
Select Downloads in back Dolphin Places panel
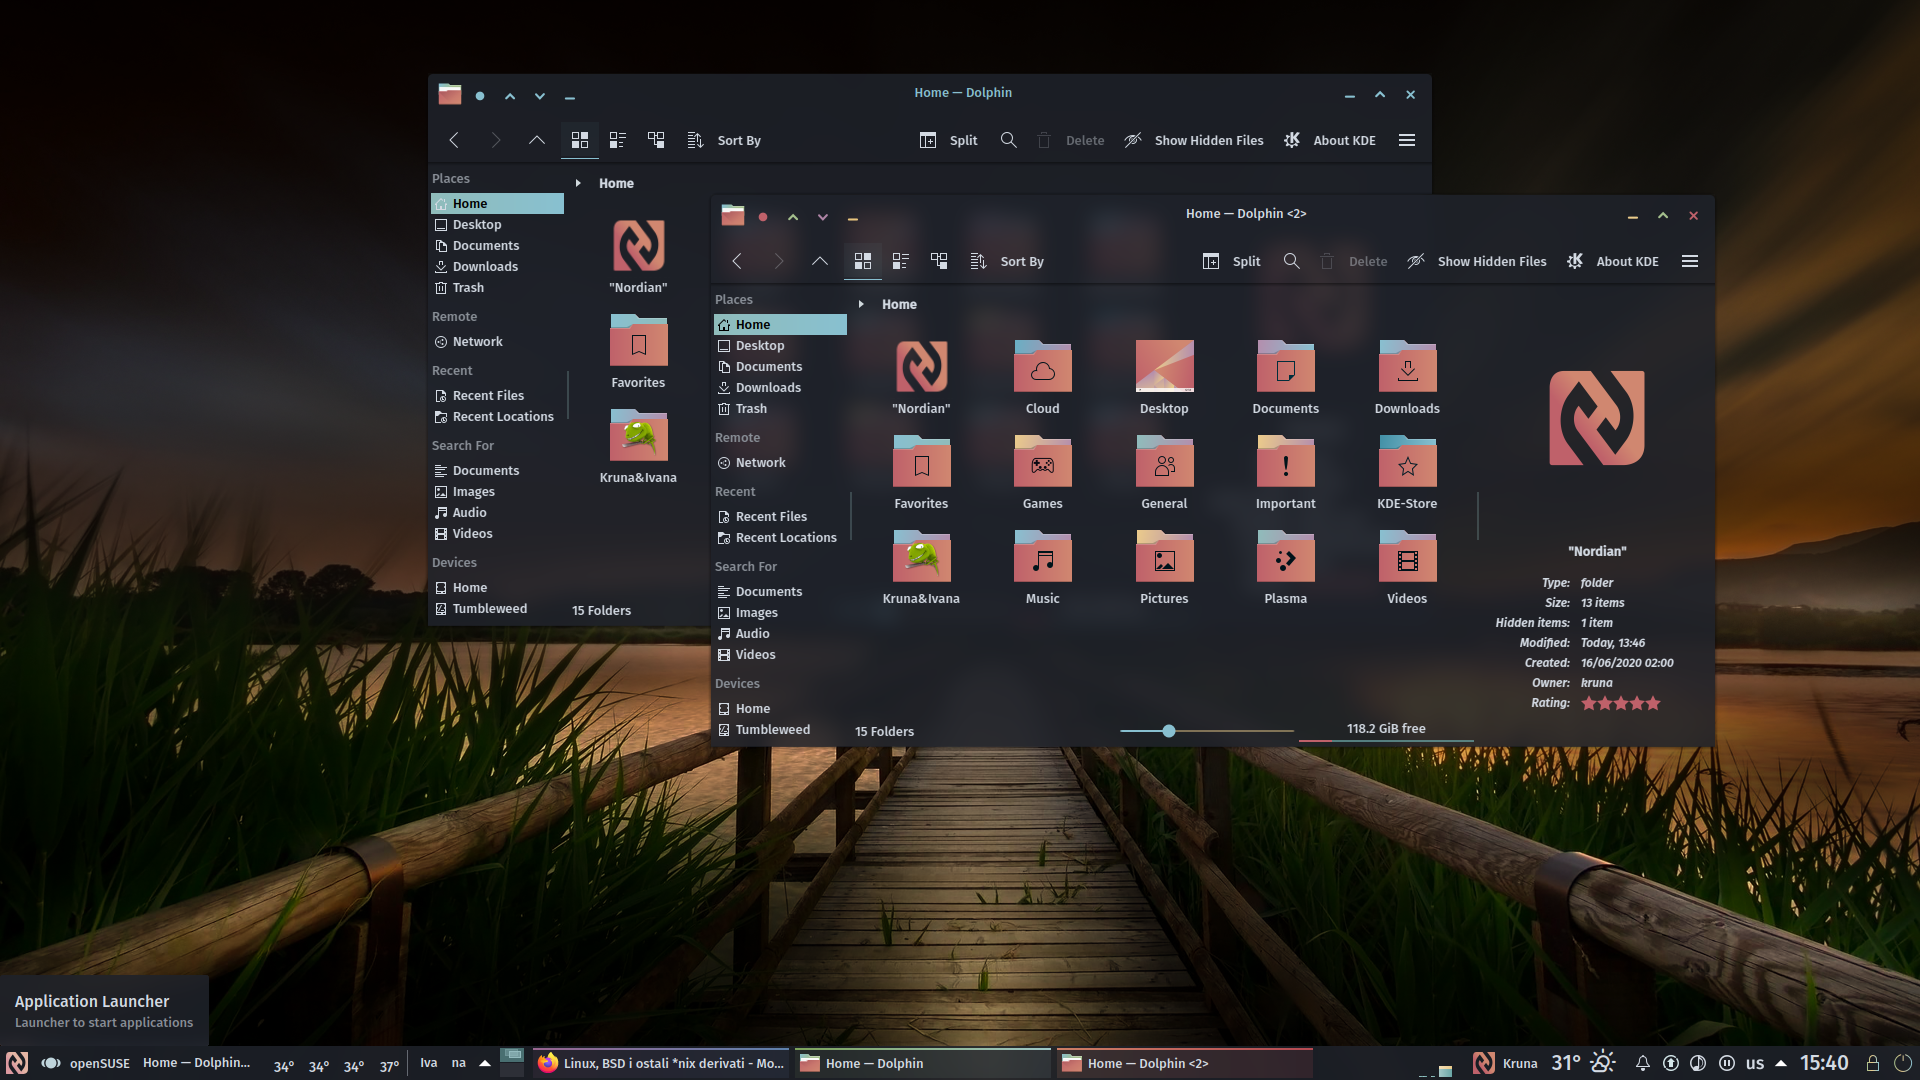497,266
